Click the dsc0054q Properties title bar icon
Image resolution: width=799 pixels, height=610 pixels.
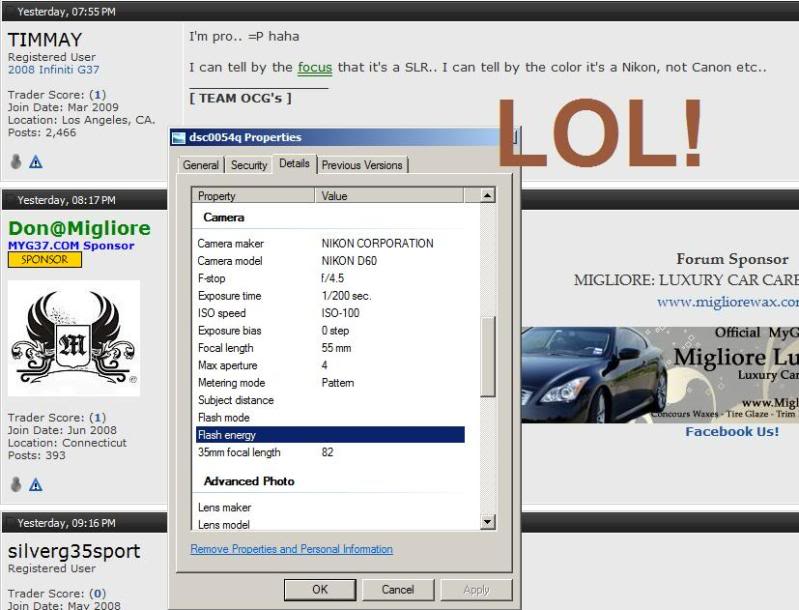click(x=178, y=138)
